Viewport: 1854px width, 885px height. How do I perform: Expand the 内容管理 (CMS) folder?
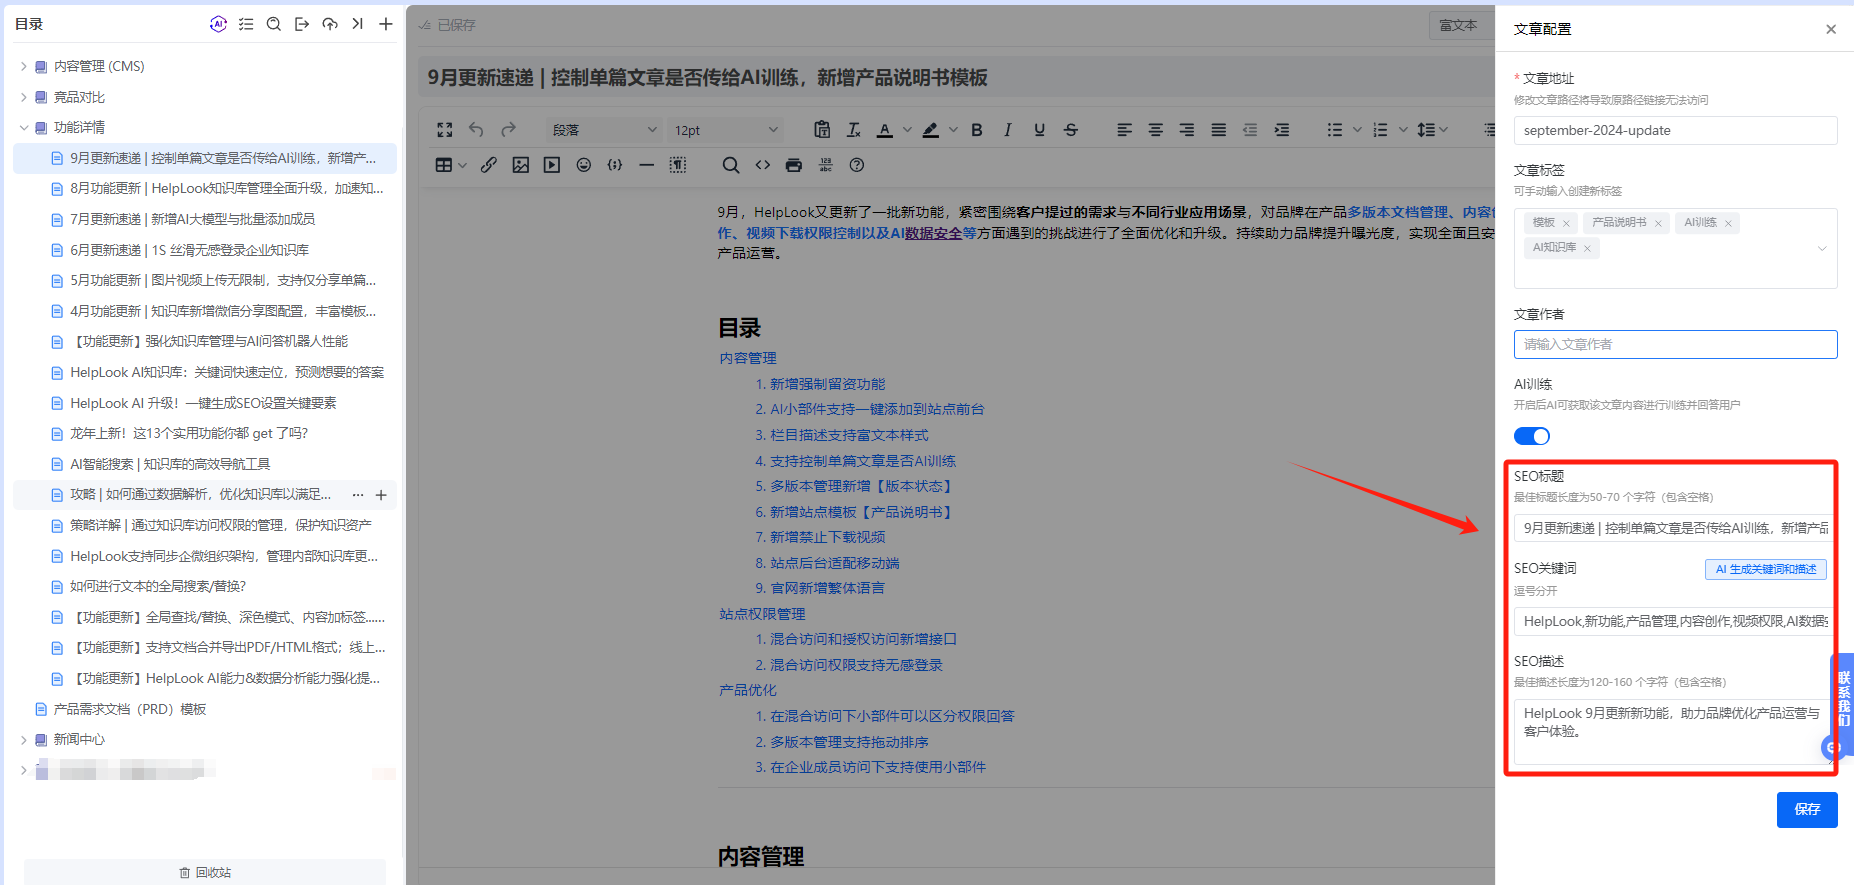click(24, 66)
